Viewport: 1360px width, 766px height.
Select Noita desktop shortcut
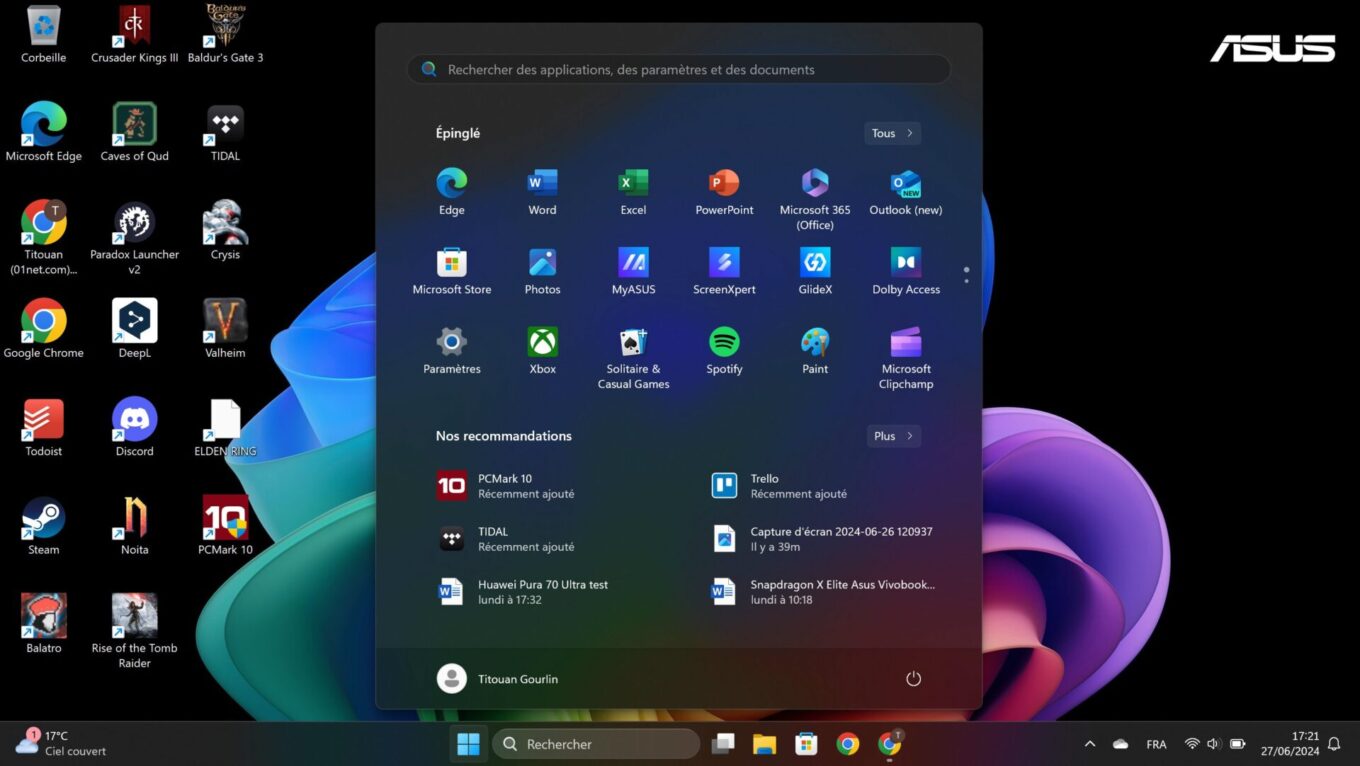click(135, 526)
